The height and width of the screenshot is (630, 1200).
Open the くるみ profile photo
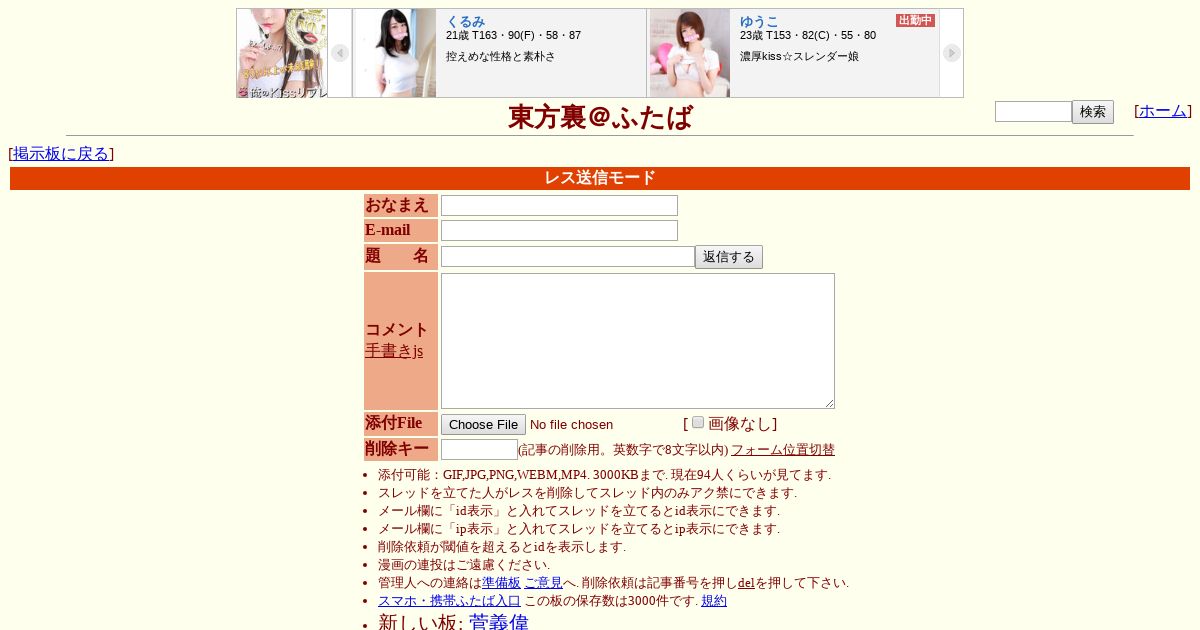[395, 53]
